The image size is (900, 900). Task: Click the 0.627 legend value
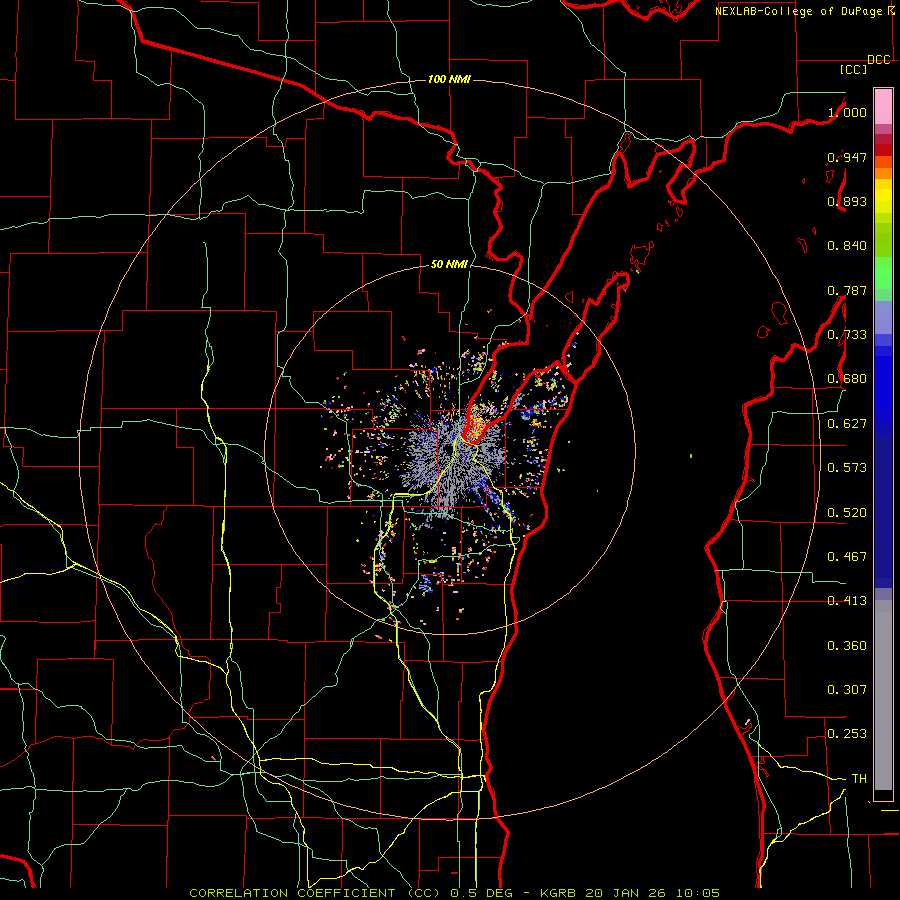click(x=847, y=424)
